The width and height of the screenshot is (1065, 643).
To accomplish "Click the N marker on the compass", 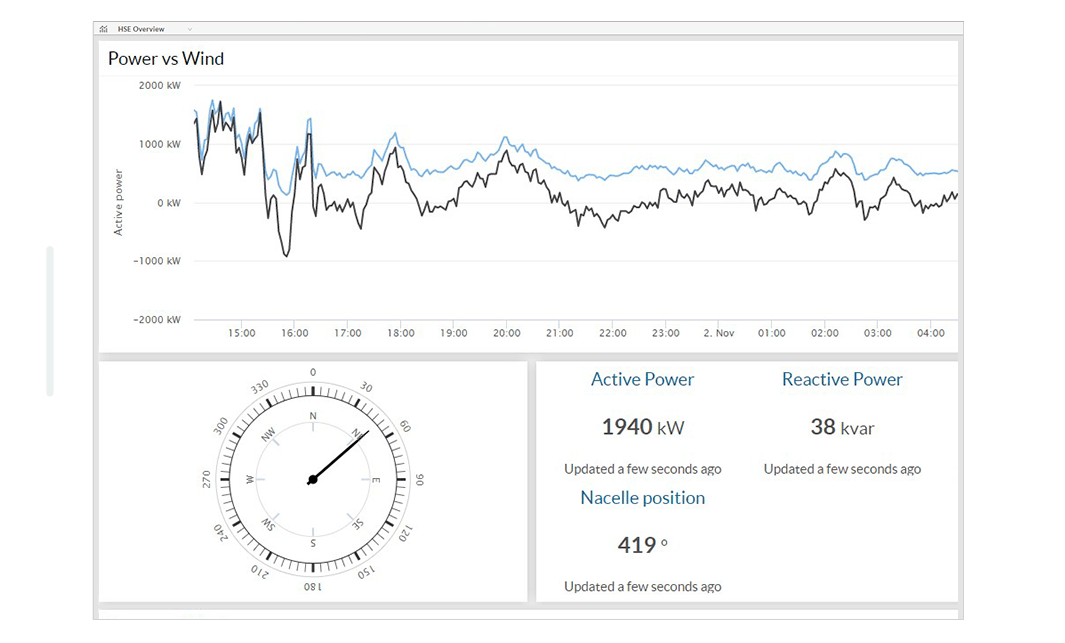I will click(x=312, y=416).
